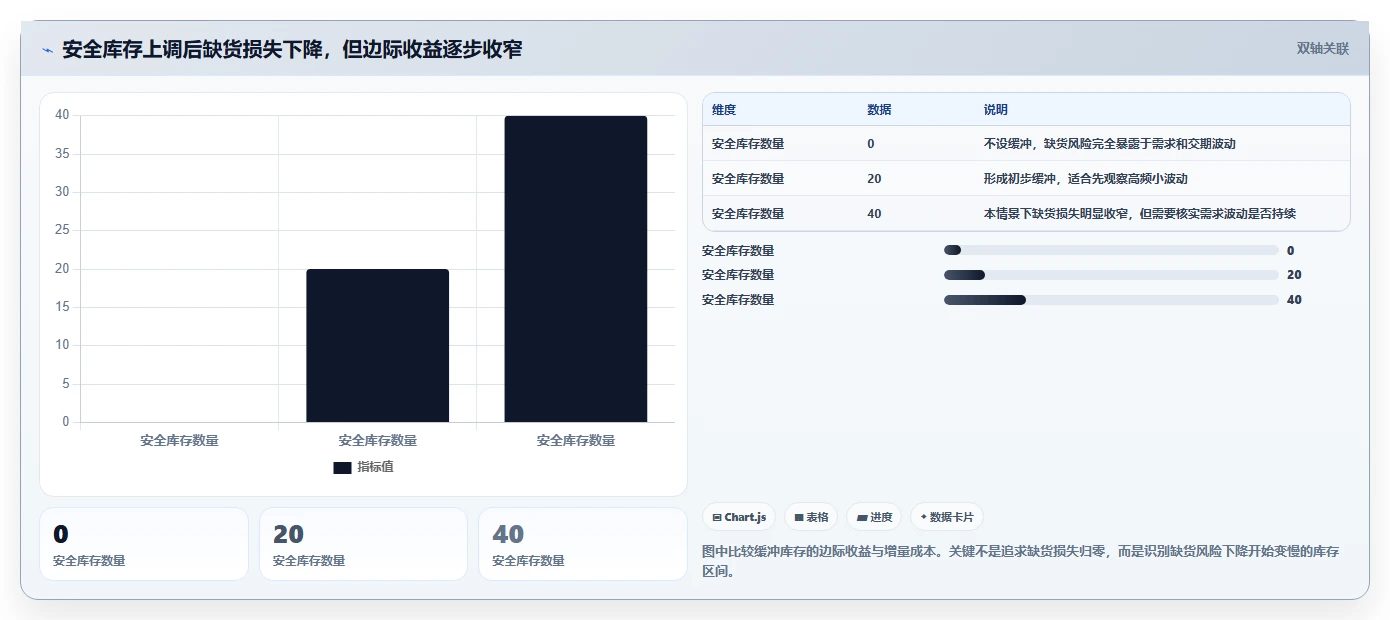Click the 双轴关联 tag in the header
The width and height of the screenshot is (1390, 620).
1323,49
